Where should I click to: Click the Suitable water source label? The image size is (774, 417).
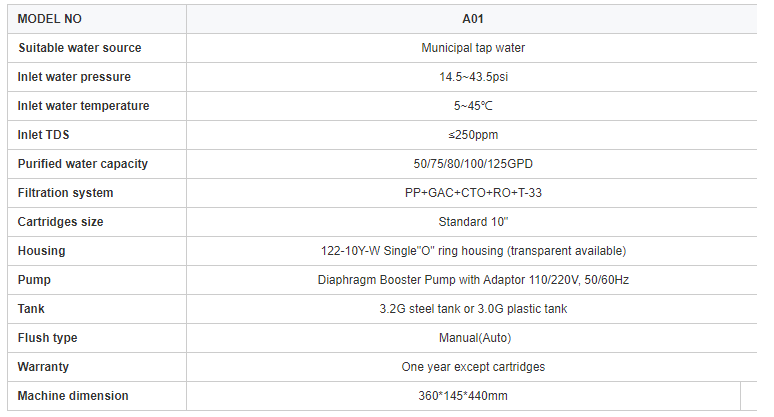[x=79, y=48]
